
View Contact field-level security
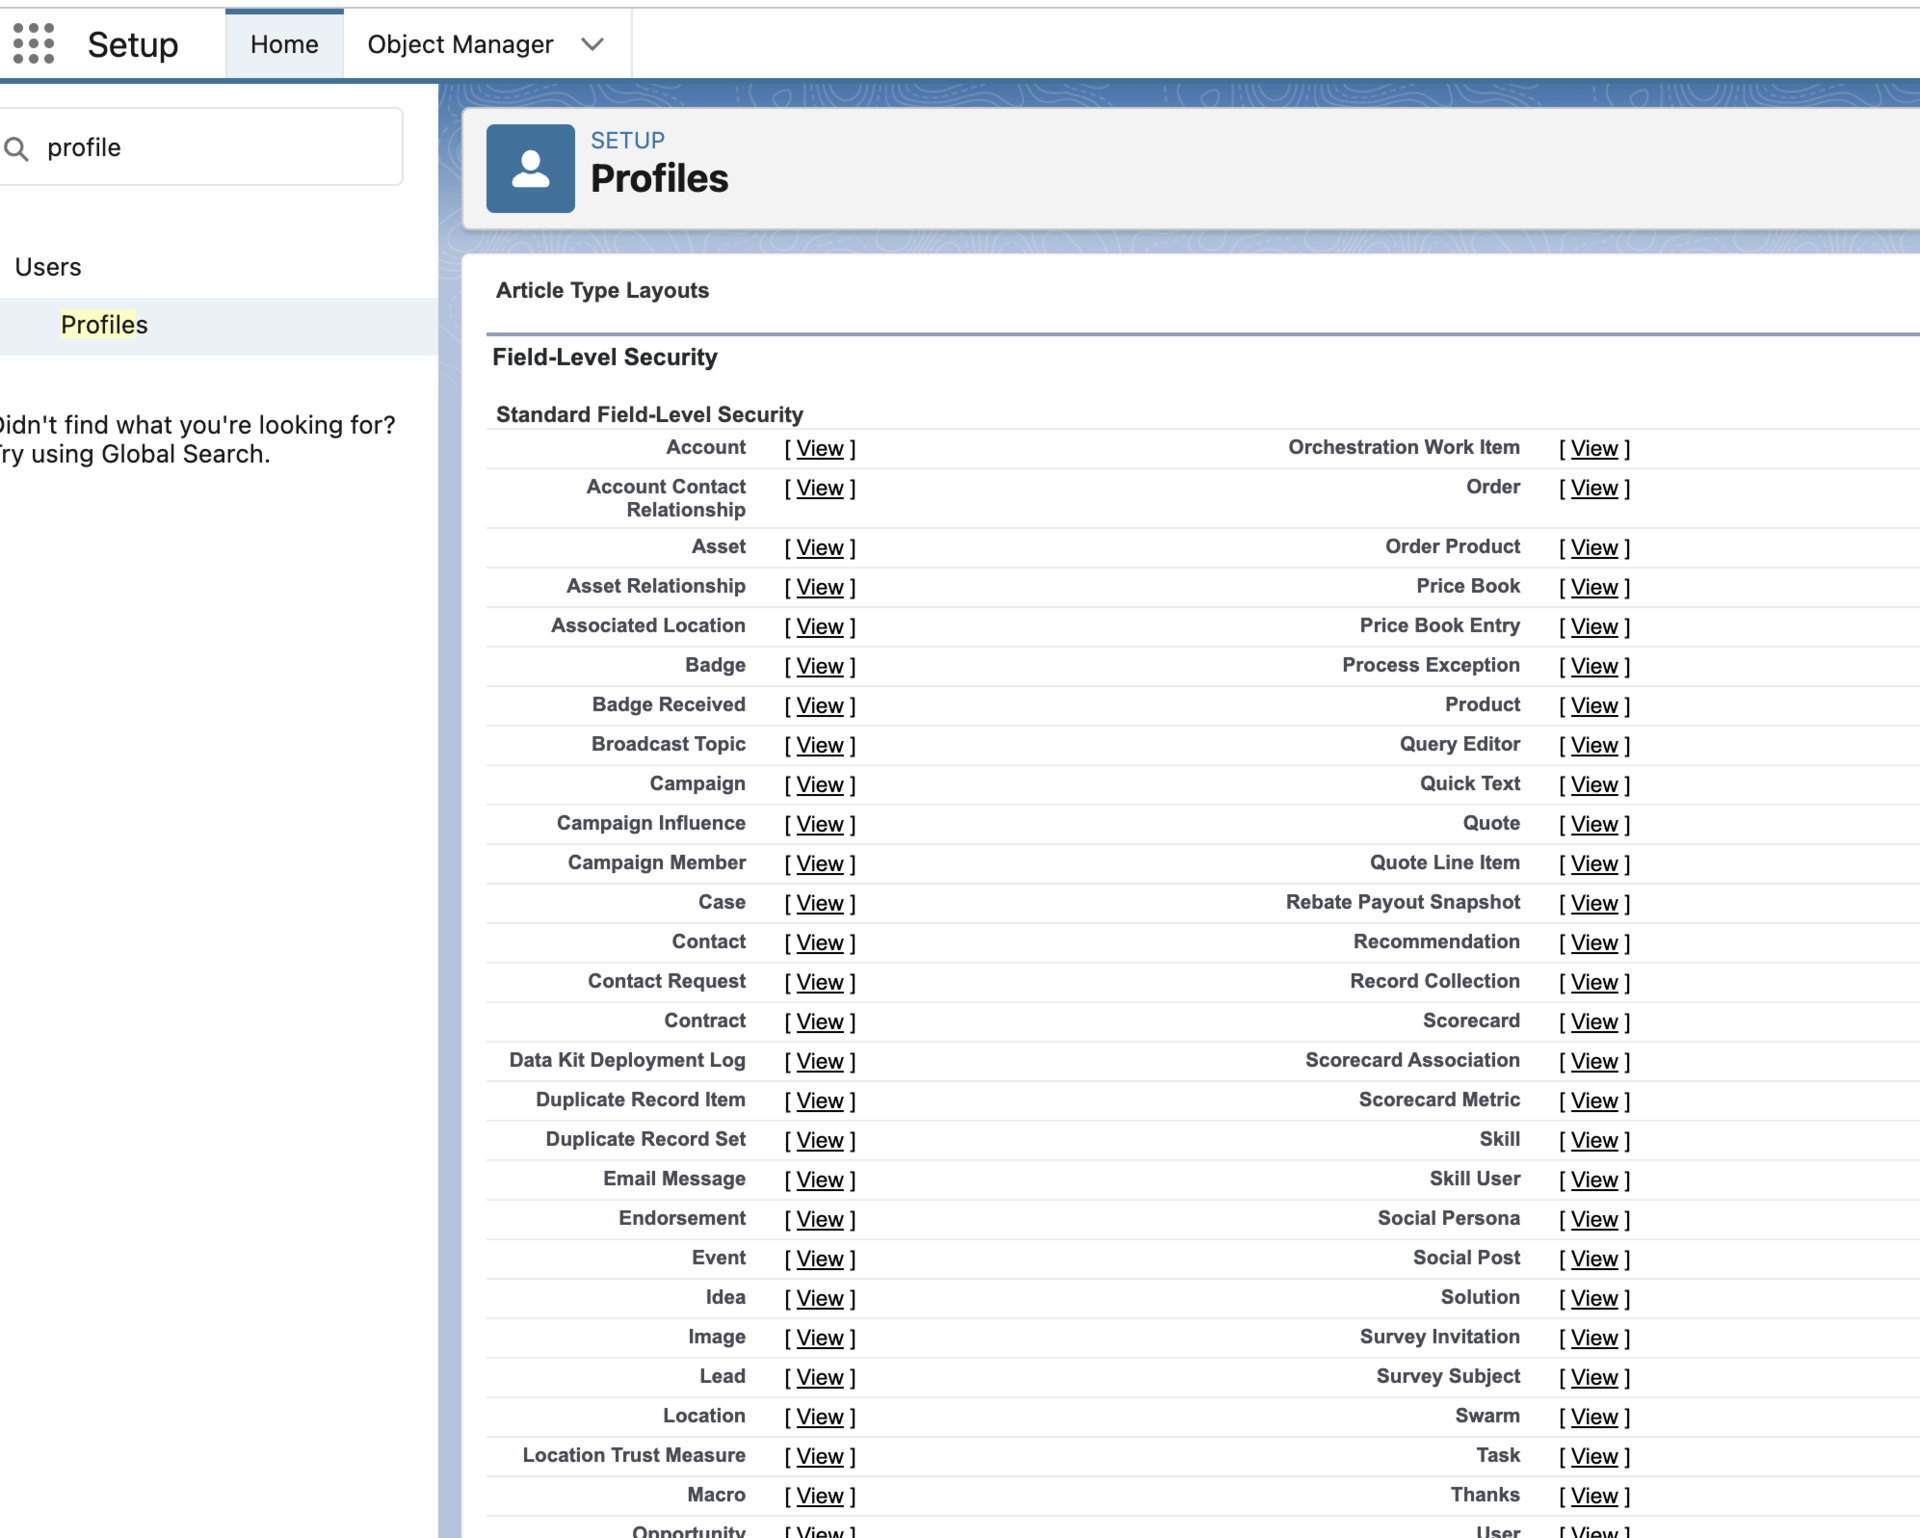tap(818, 942)
